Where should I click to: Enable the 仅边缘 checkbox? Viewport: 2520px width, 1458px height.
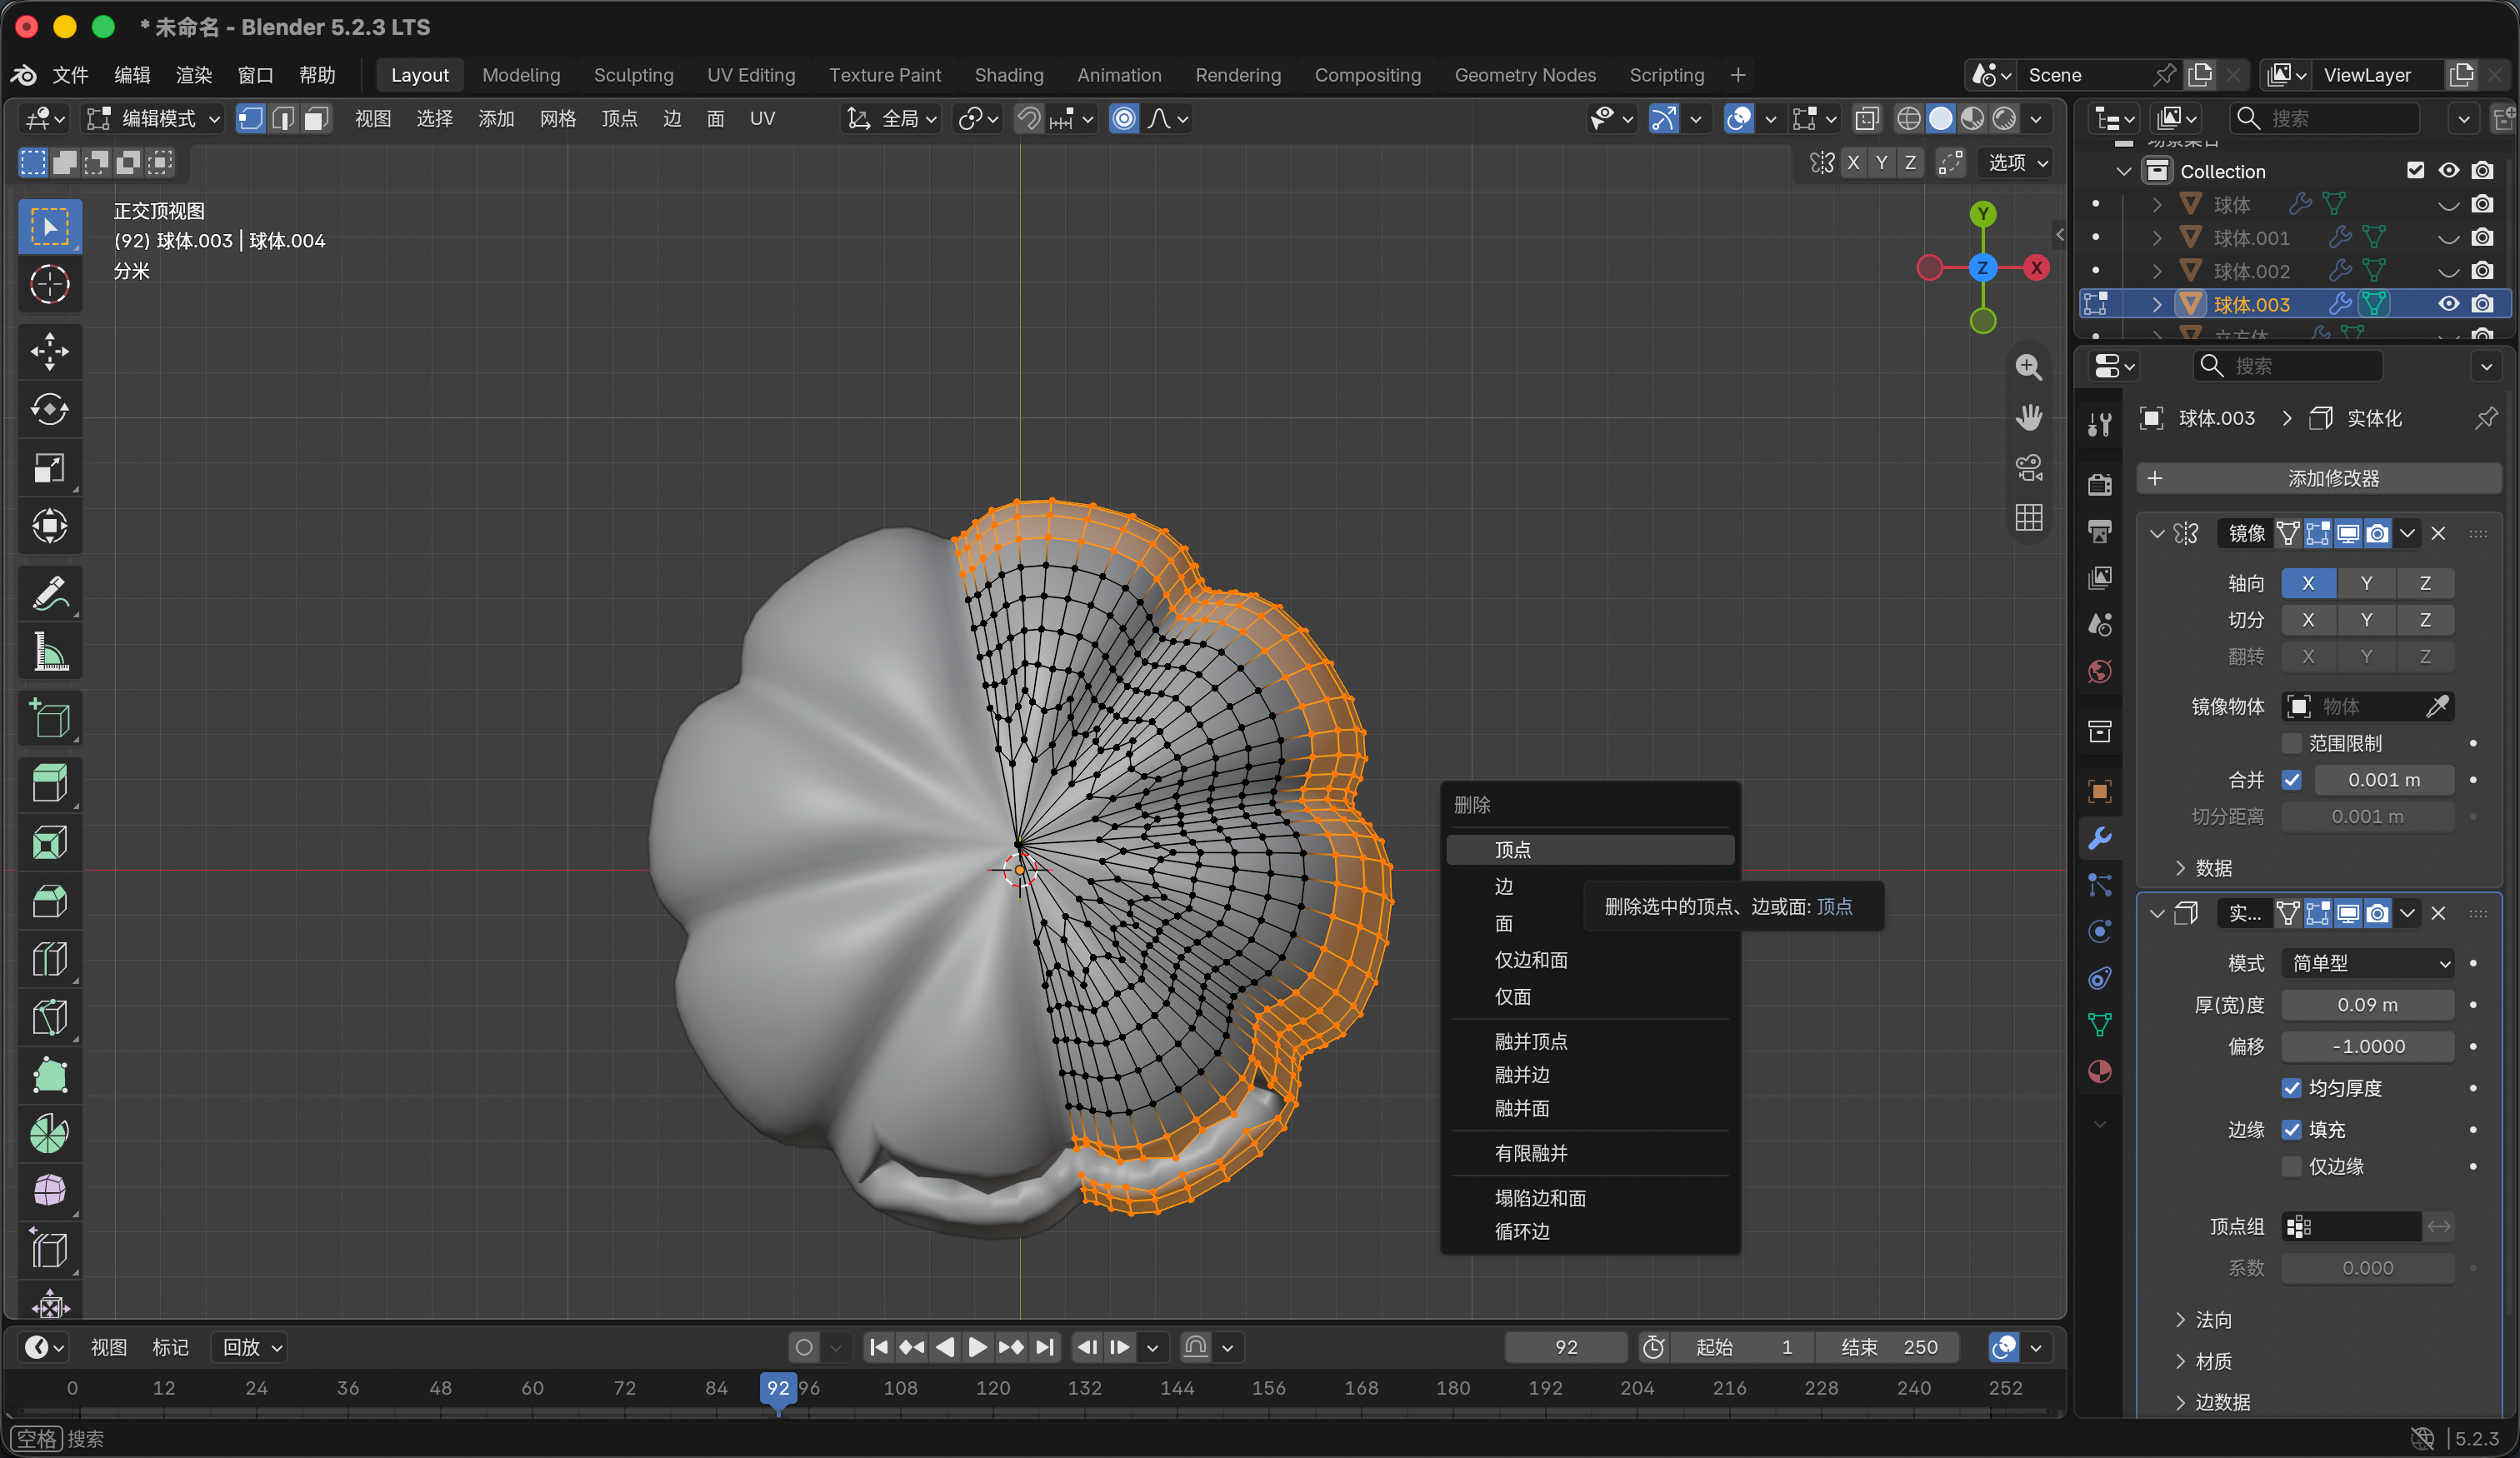pyautogui.click(x=2292, y=1167)
